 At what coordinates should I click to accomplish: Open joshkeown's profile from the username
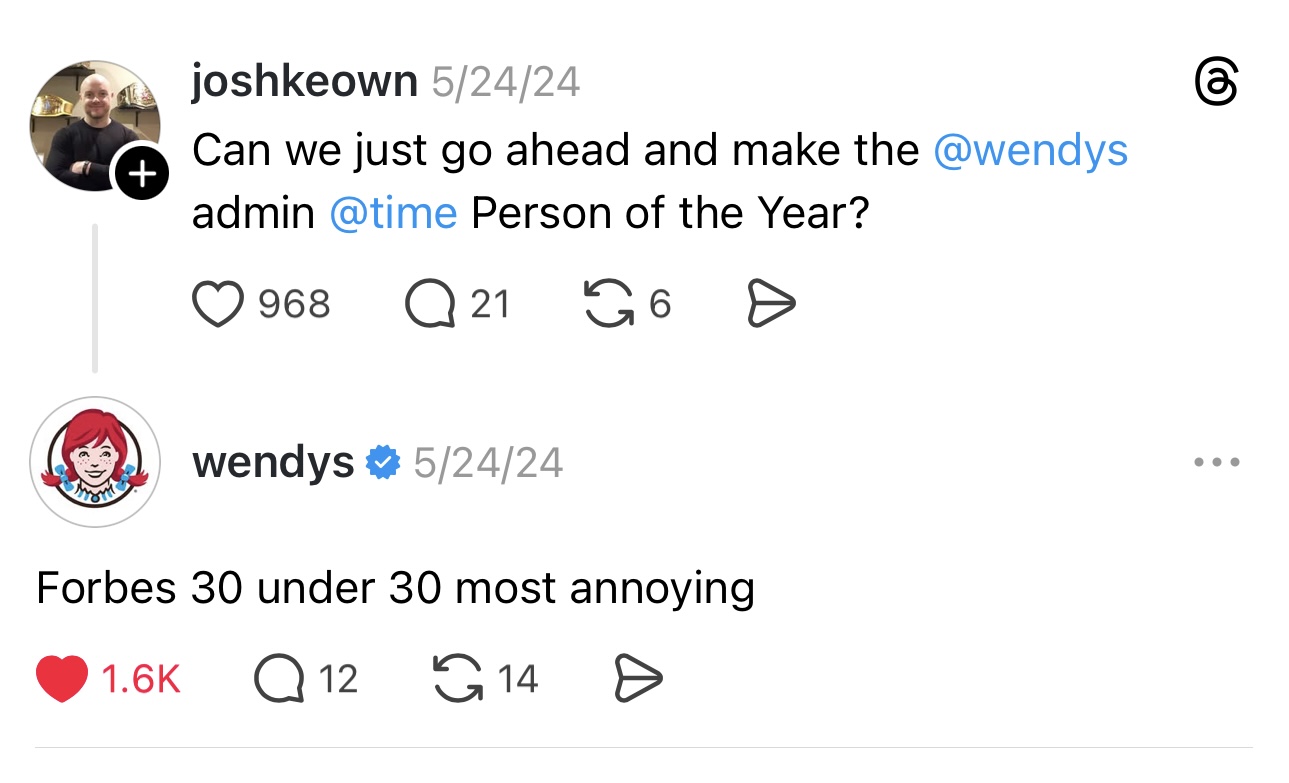(305, 81)
